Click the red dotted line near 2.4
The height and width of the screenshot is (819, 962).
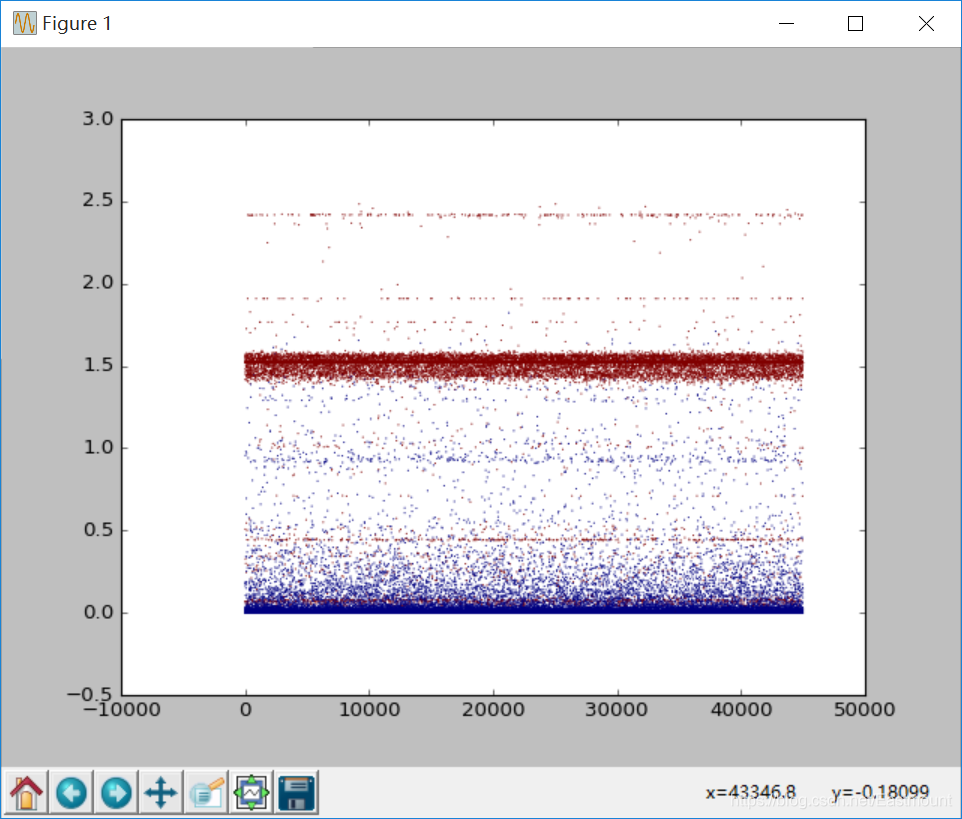click(524, 215)
